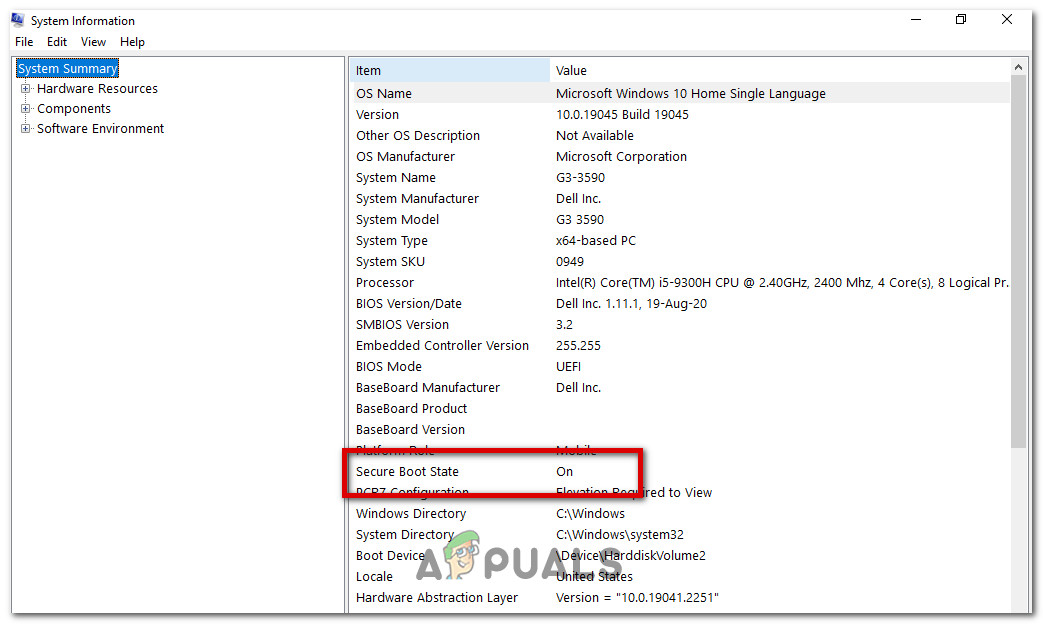Click the vertical scrollbar thumb
Image resolution: width=1043 pixels, height=624 pixels.
pos(1018,261)
